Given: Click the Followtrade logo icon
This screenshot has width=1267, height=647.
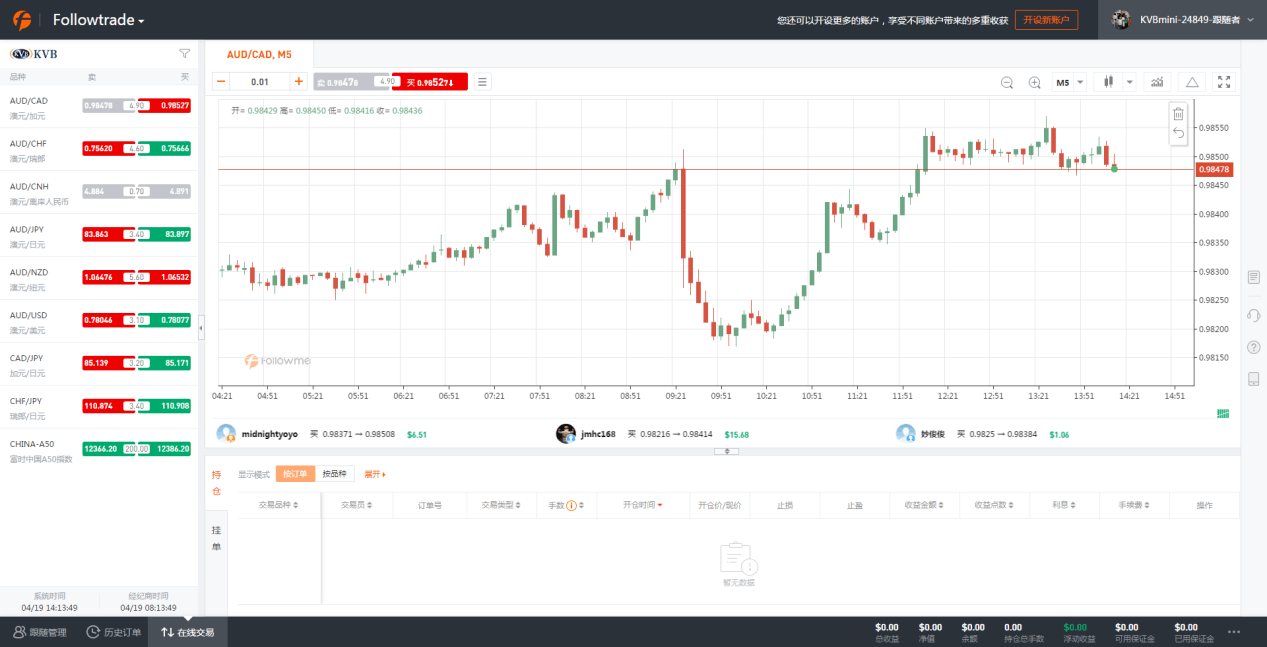Looking at the screenshot, I should coord(21,20).
